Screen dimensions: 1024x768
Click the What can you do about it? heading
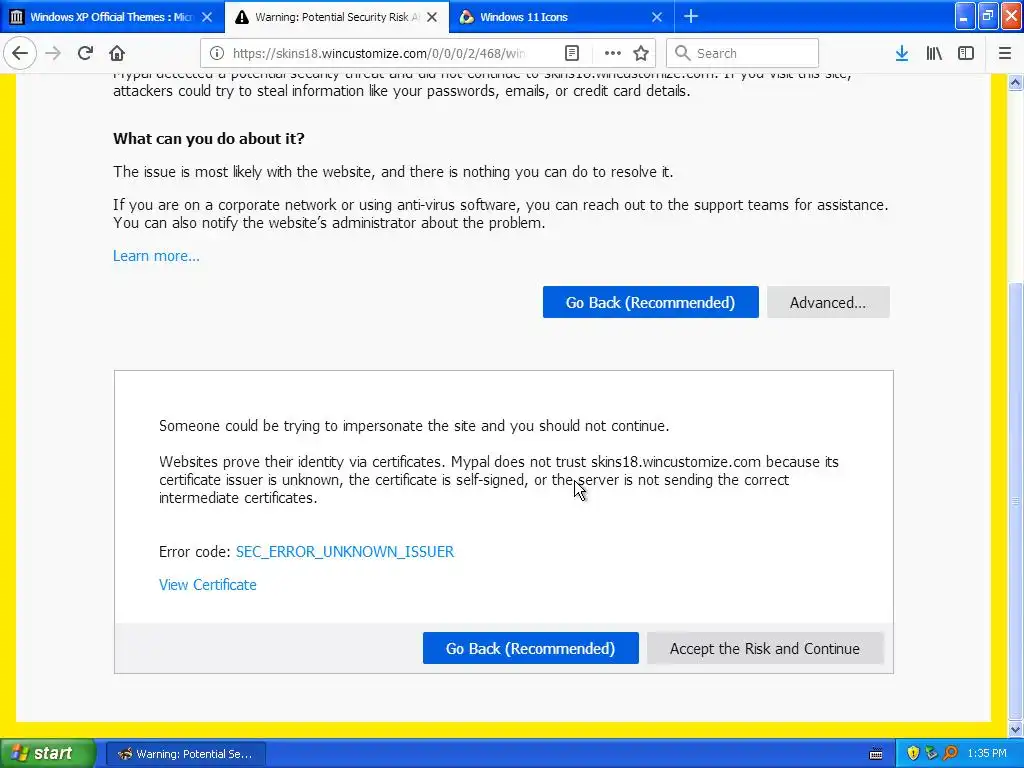pos(209,138)
